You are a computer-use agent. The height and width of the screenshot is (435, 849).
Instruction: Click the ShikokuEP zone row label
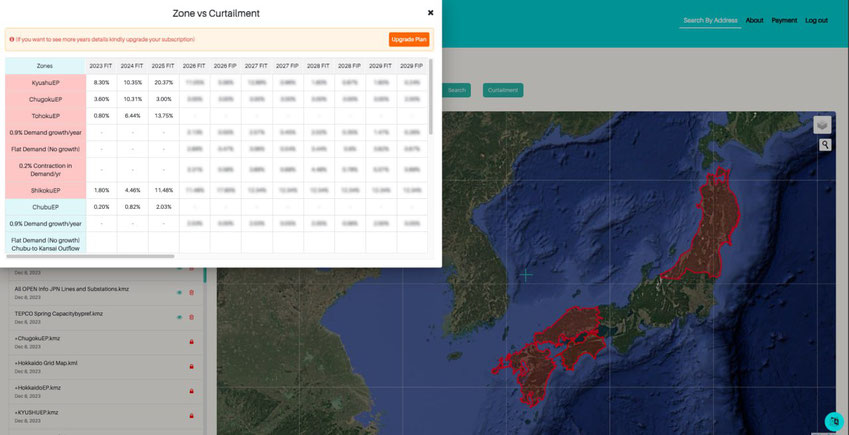(x=45, y=190)
